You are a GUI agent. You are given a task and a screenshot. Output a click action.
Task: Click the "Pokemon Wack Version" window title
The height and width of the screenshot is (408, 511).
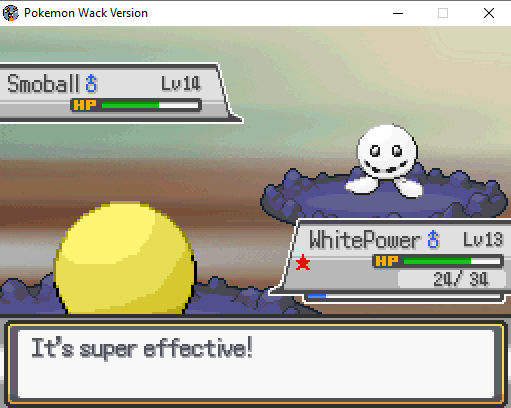pyautogui.click(x=86, y=13)
